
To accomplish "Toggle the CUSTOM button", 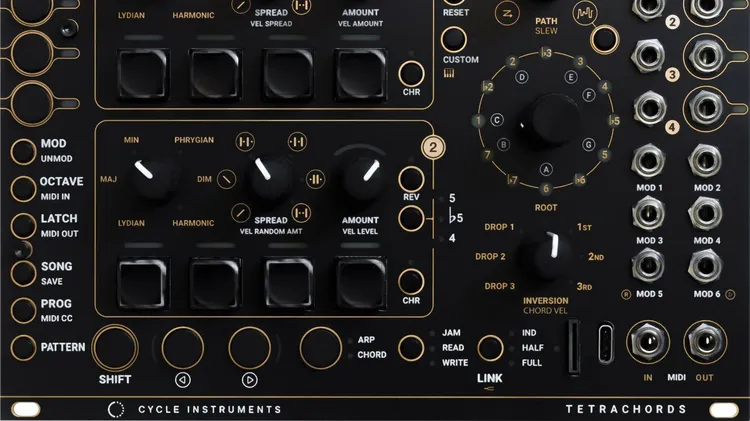I will coord(454,39).
